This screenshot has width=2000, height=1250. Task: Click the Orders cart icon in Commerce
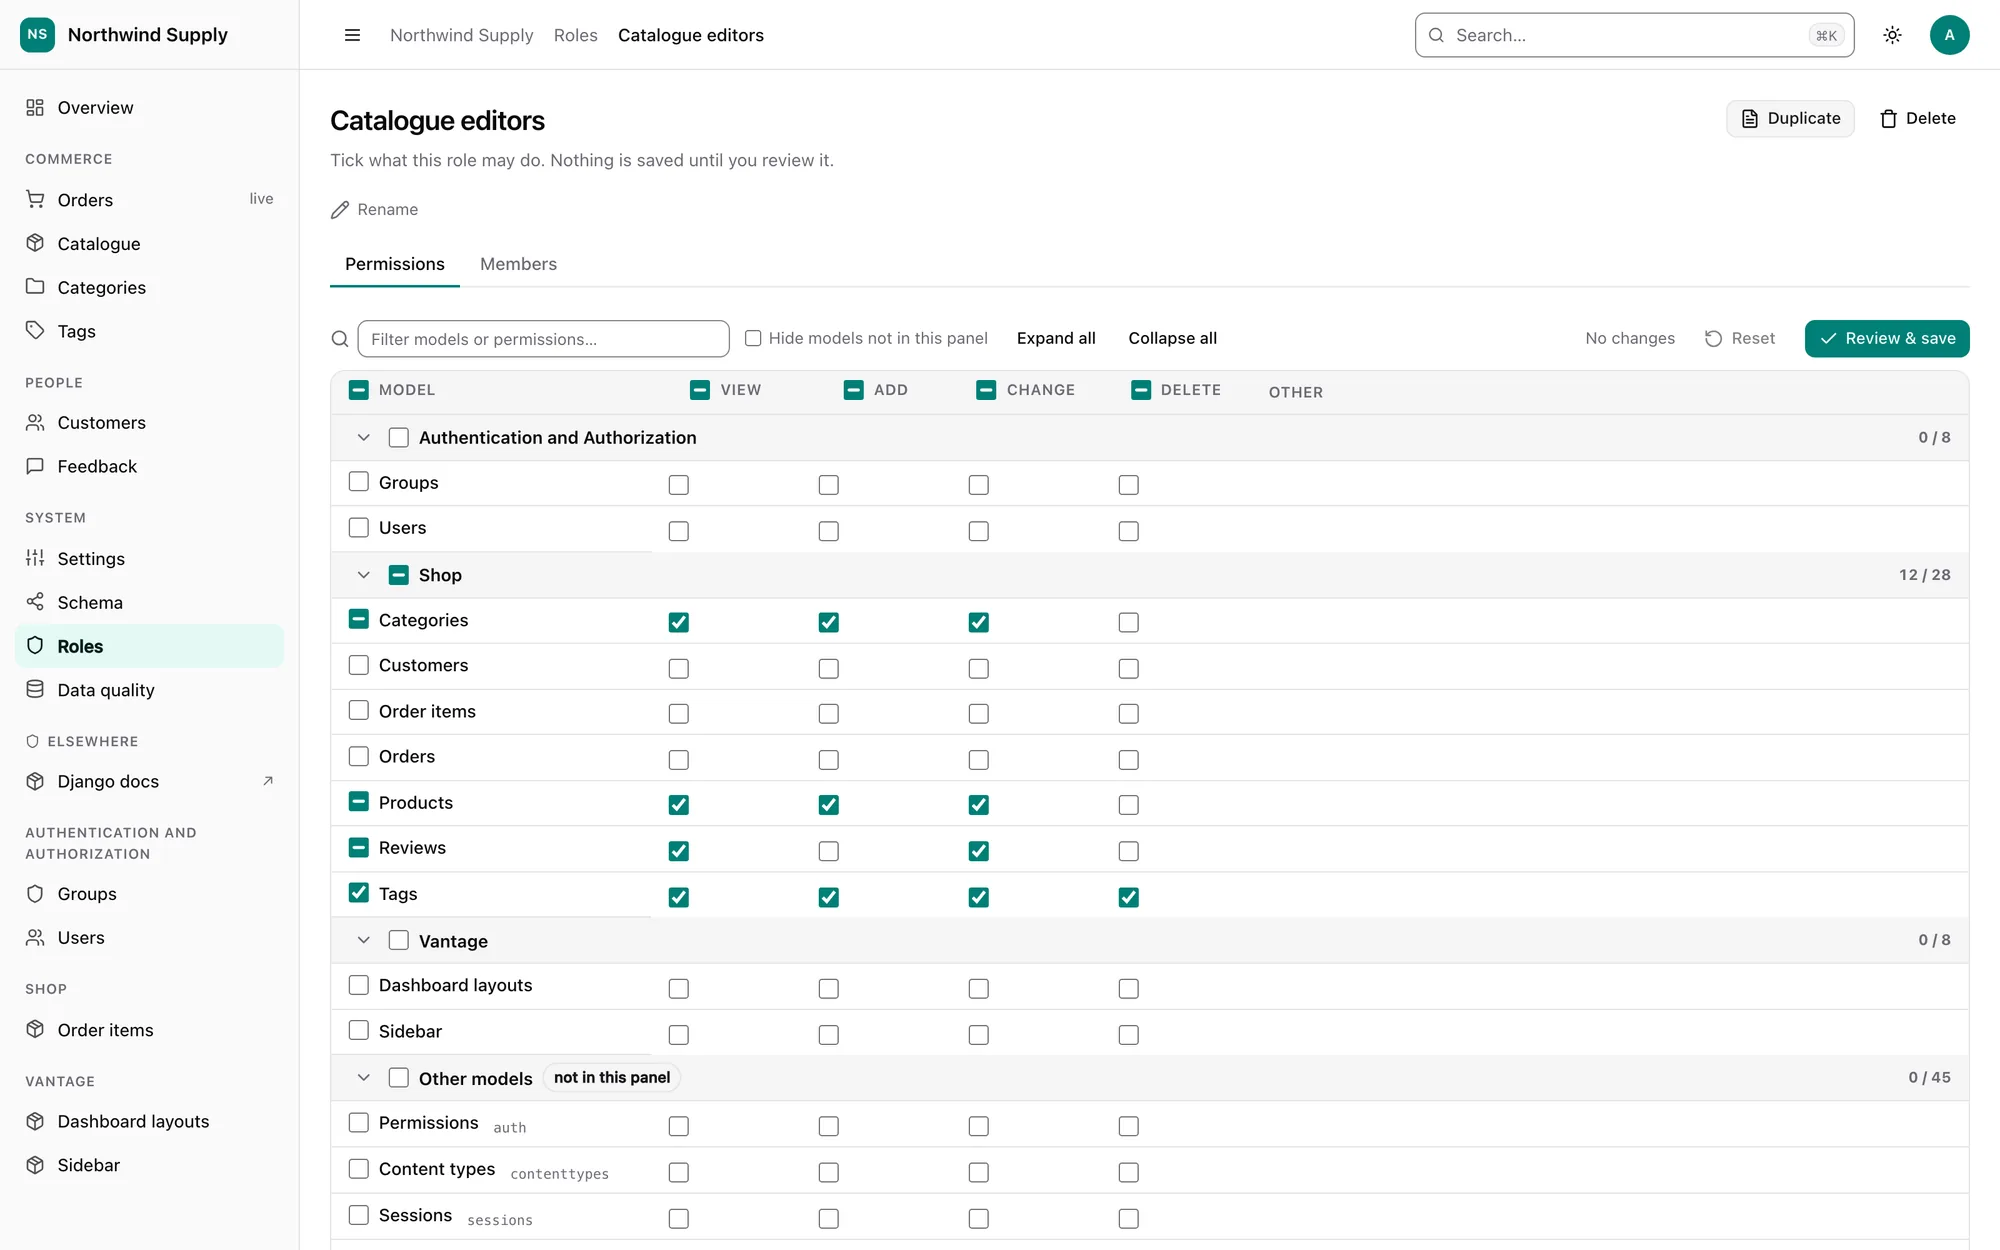[x=35, y=199]
